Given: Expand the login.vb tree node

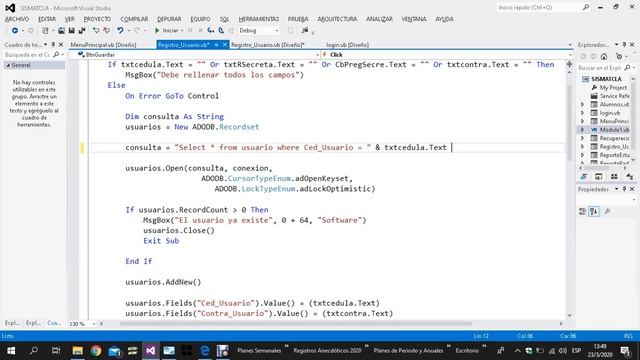Looking at the screenshot, I should 582,113.
